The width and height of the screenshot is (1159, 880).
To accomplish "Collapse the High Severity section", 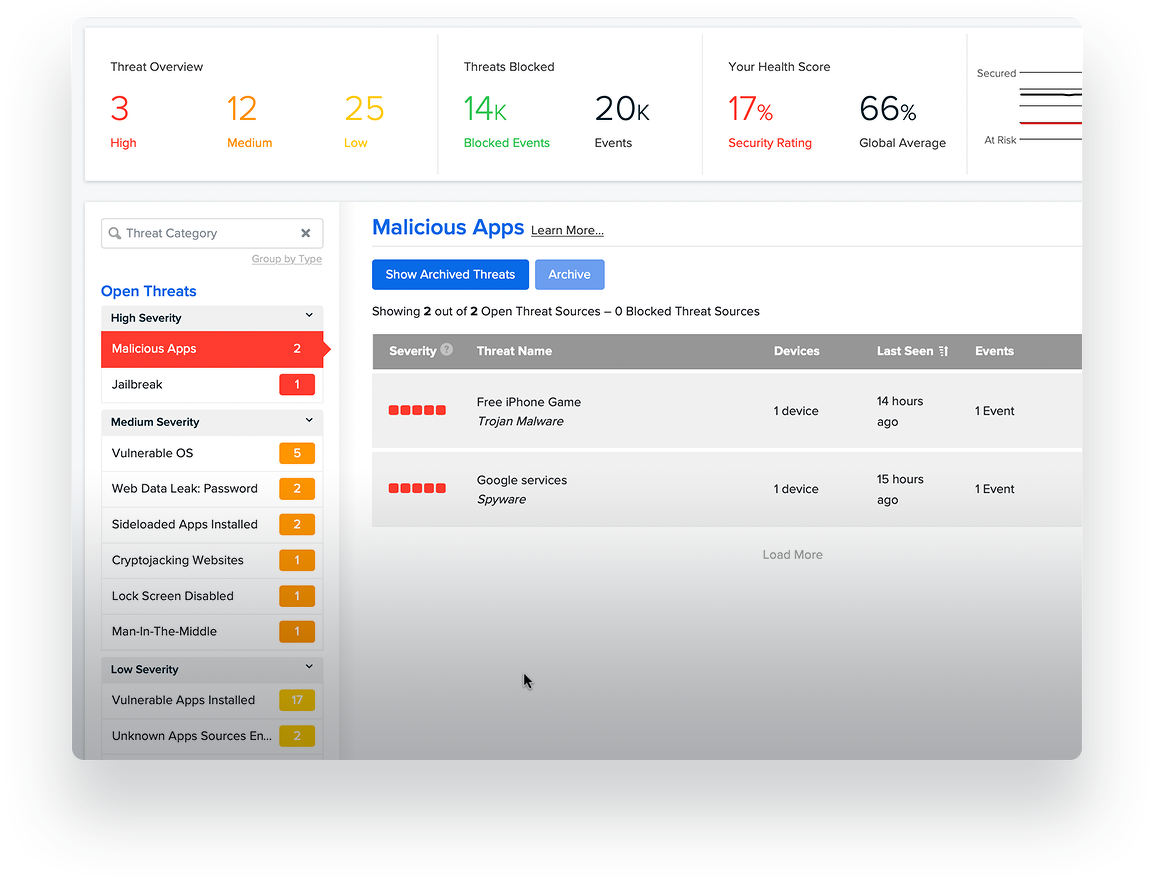I will click(x=309, y=315).
